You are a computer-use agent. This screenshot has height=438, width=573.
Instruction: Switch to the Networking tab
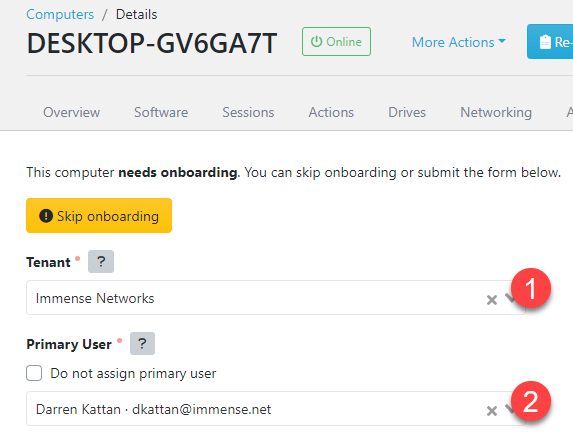pyautogui.click(x=496, y=112)
